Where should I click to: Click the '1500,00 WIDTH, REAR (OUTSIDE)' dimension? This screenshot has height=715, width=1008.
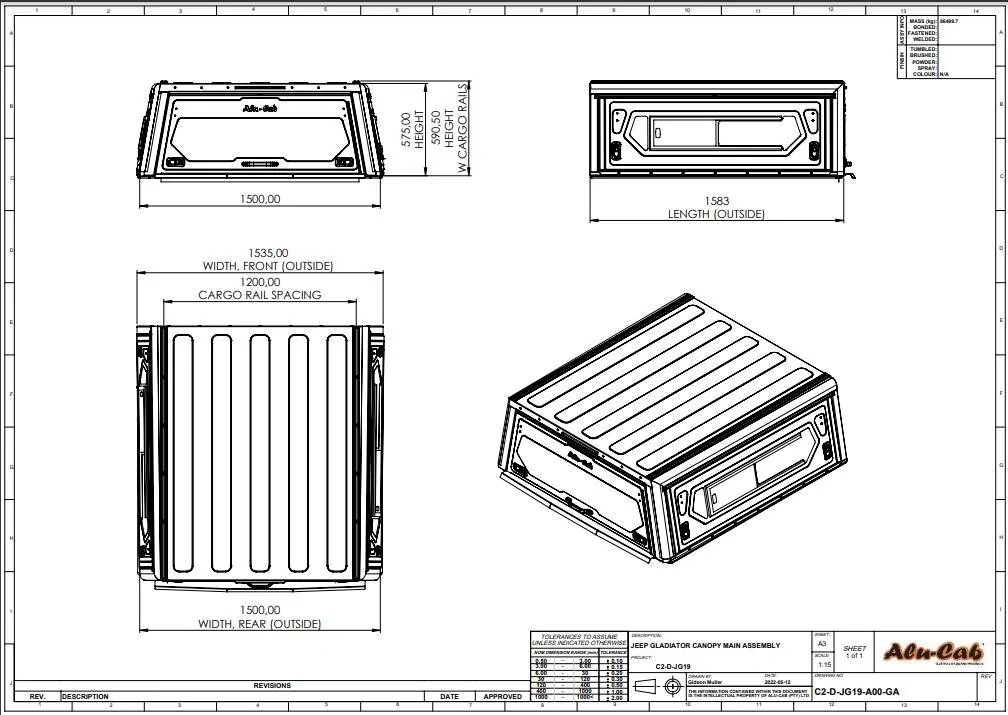point(260,617)
